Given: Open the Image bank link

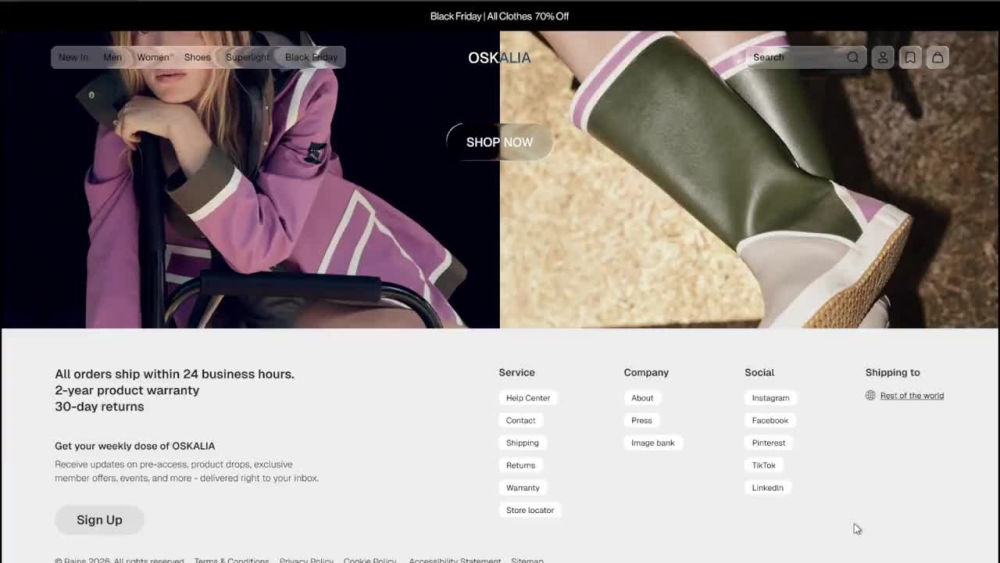Looking at the screenshot, I should [653, 442].
